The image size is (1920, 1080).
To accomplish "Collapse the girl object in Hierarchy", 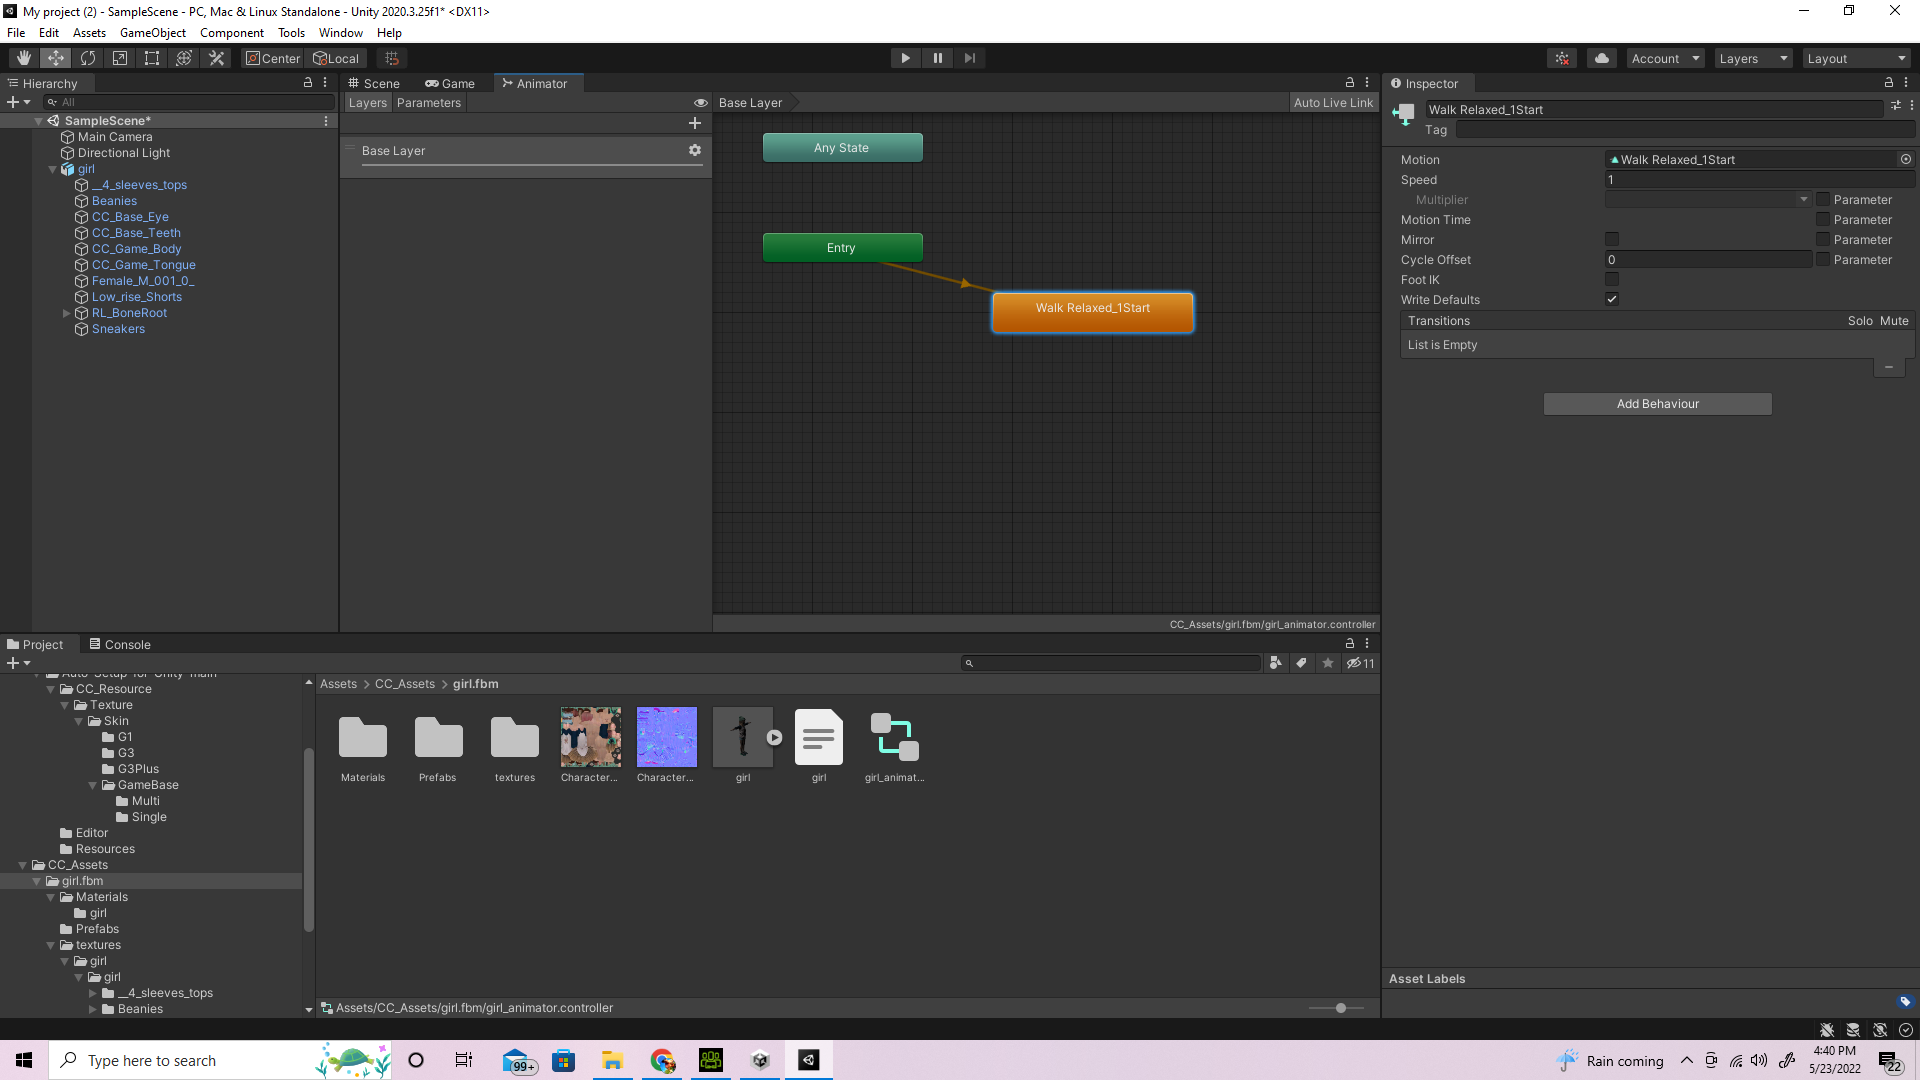I will (53, 169).
